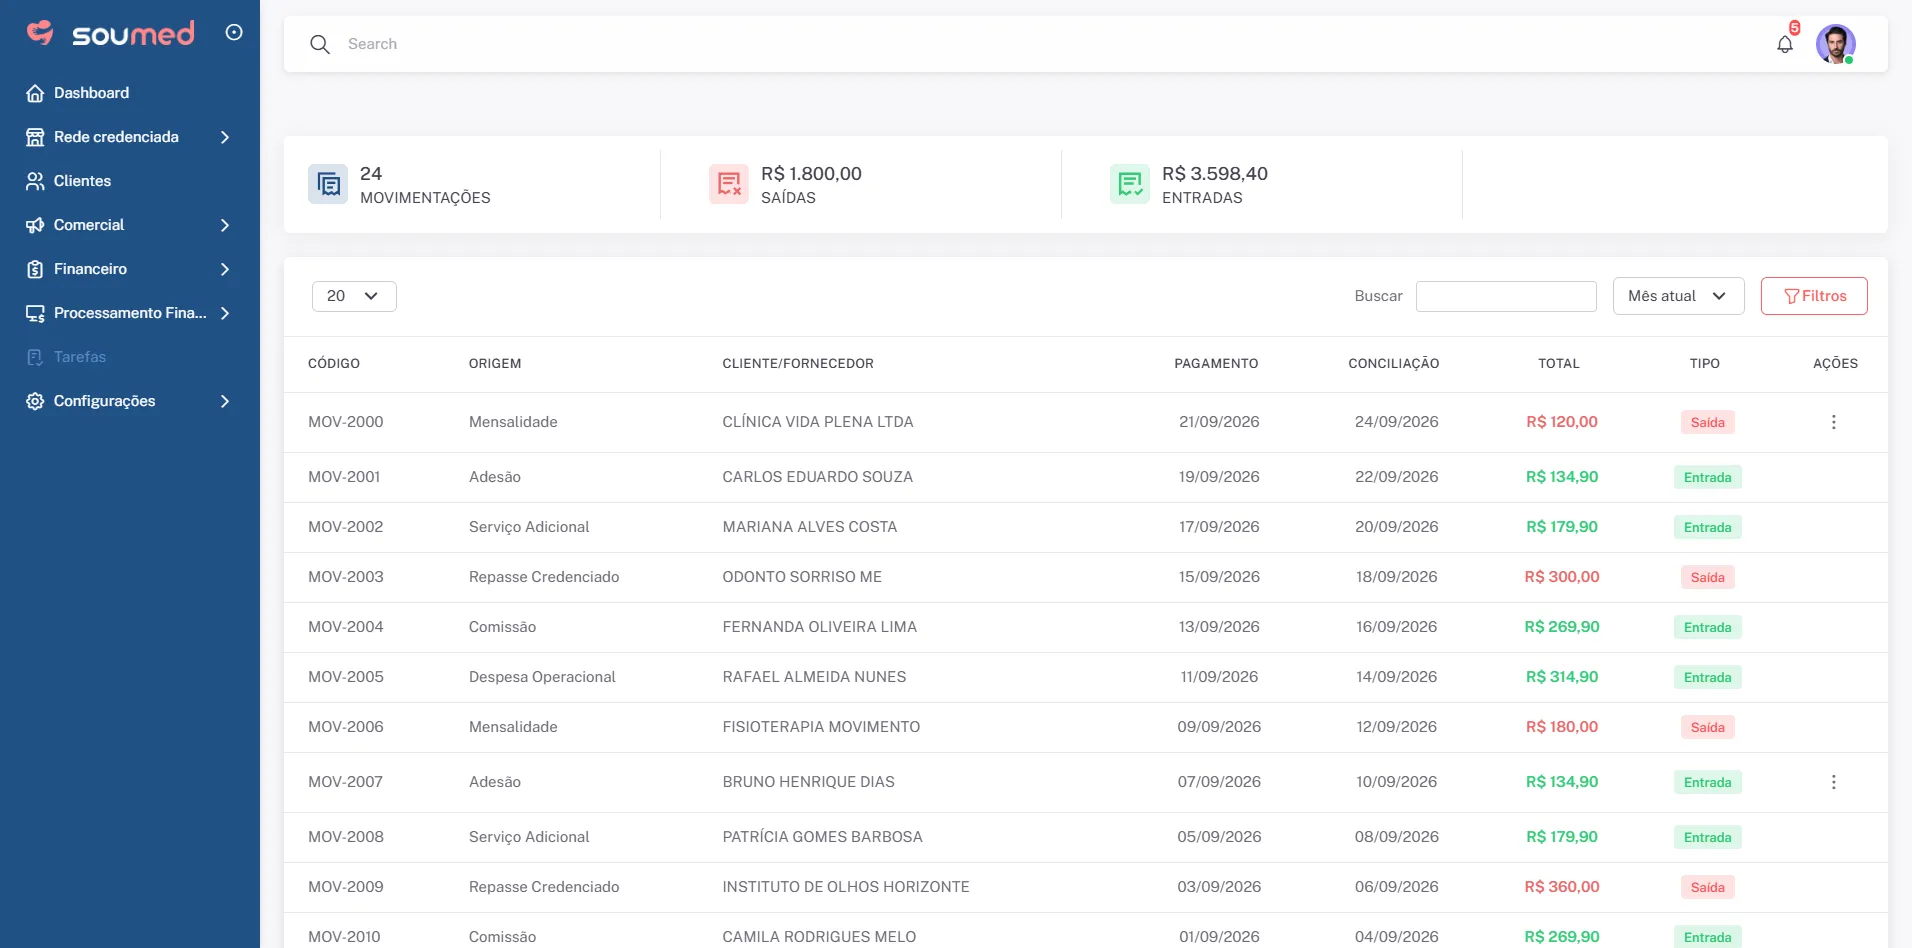
Task: Focus the top Search field
Action: tap(1050, 44)
